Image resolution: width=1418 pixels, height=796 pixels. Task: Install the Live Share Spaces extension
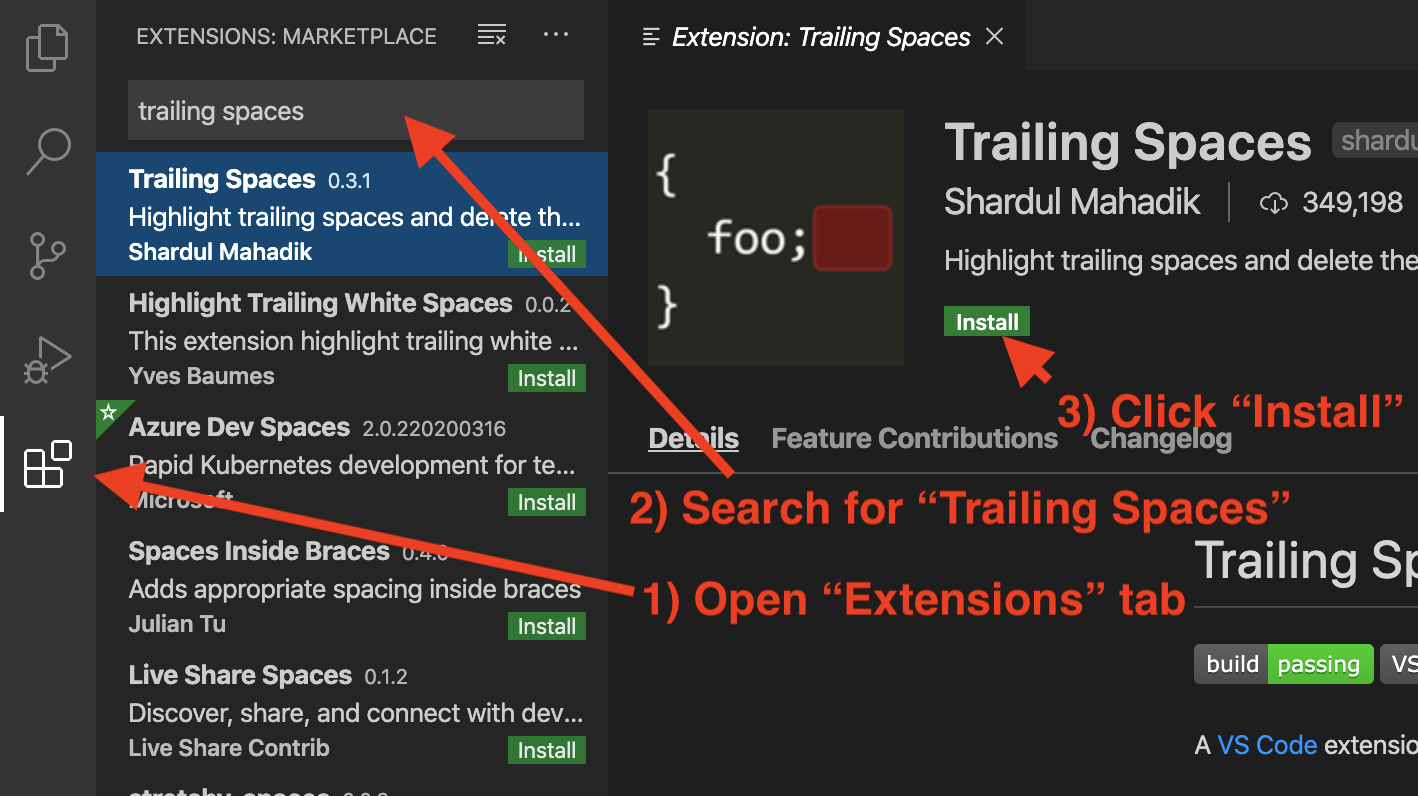pyautogui.click(x=546, y=750)
